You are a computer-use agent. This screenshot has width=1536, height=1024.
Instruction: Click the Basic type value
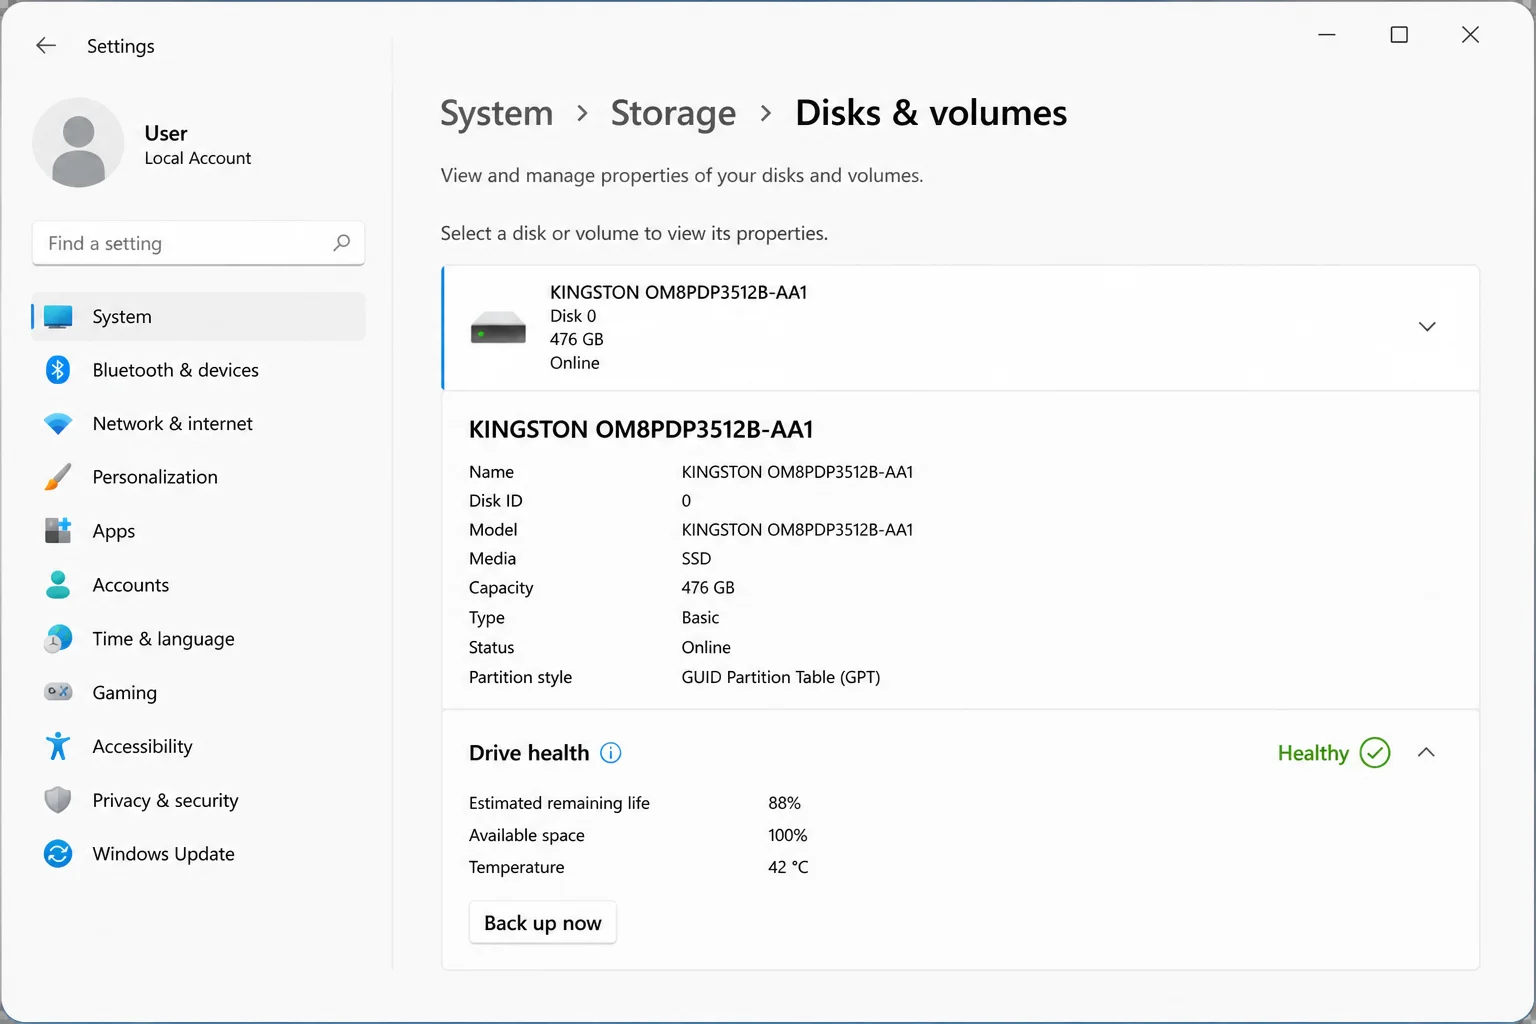(x=700, y=618)
